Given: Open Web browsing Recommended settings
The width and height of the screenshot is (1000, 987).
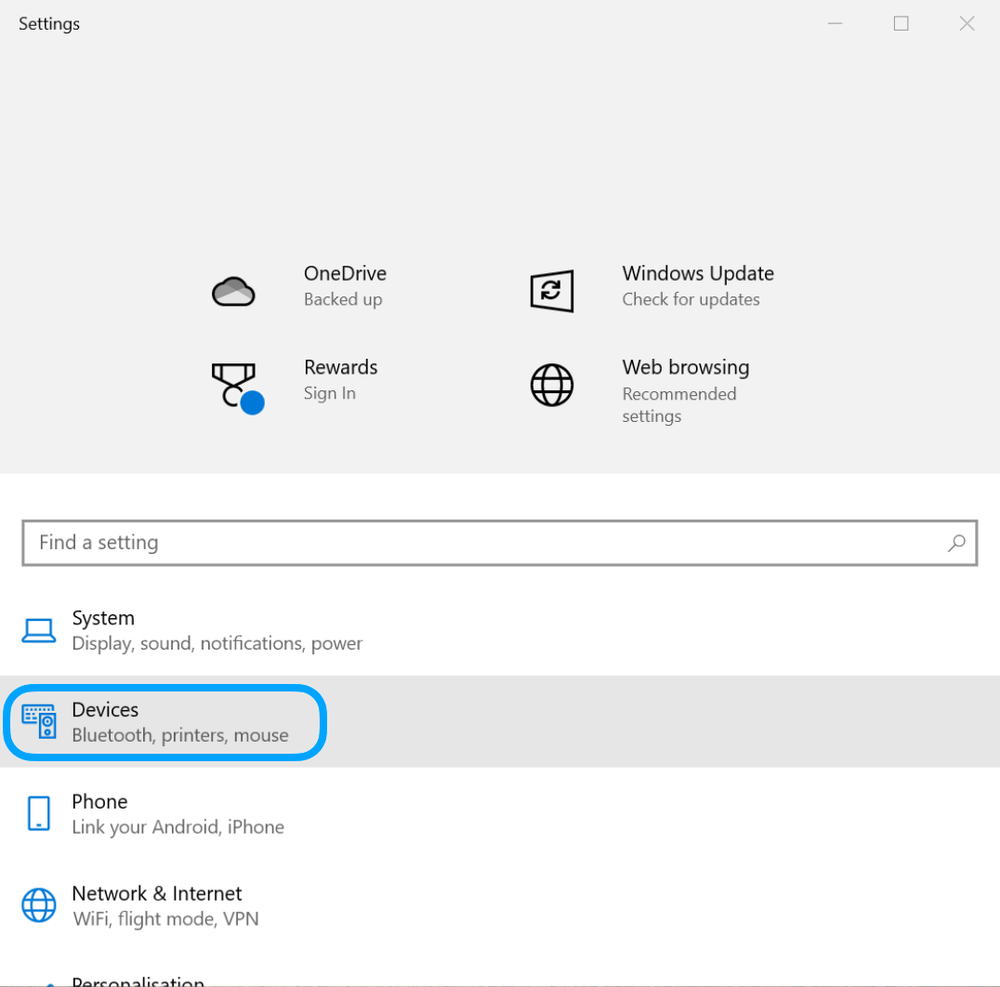Looking at the screenshot, I should pos(678,404).
